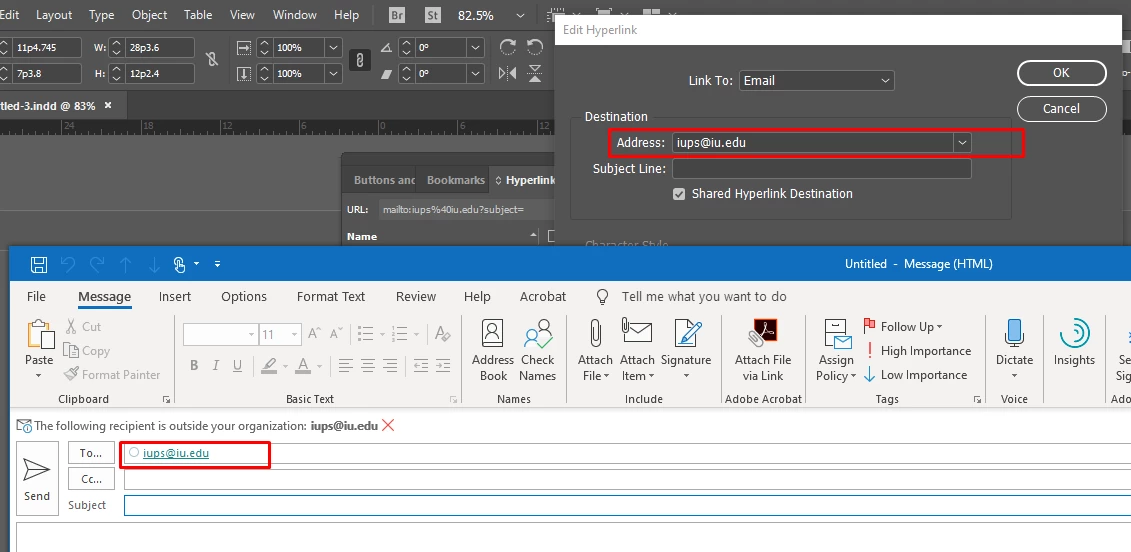
Task: Toggle Shared Hyperlink Destination checkbox
Action: click(679, 194)
